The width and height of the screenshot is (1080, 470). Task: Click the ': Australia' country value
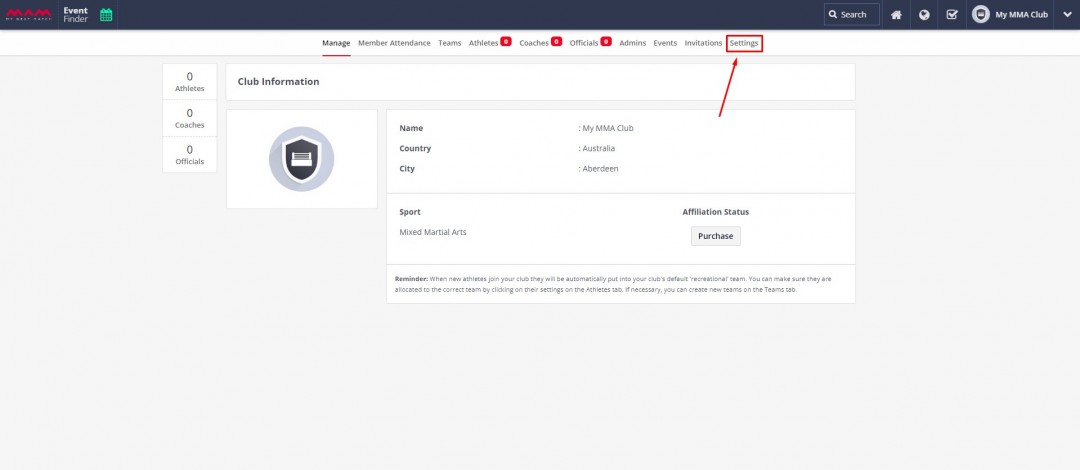point(596,148)
